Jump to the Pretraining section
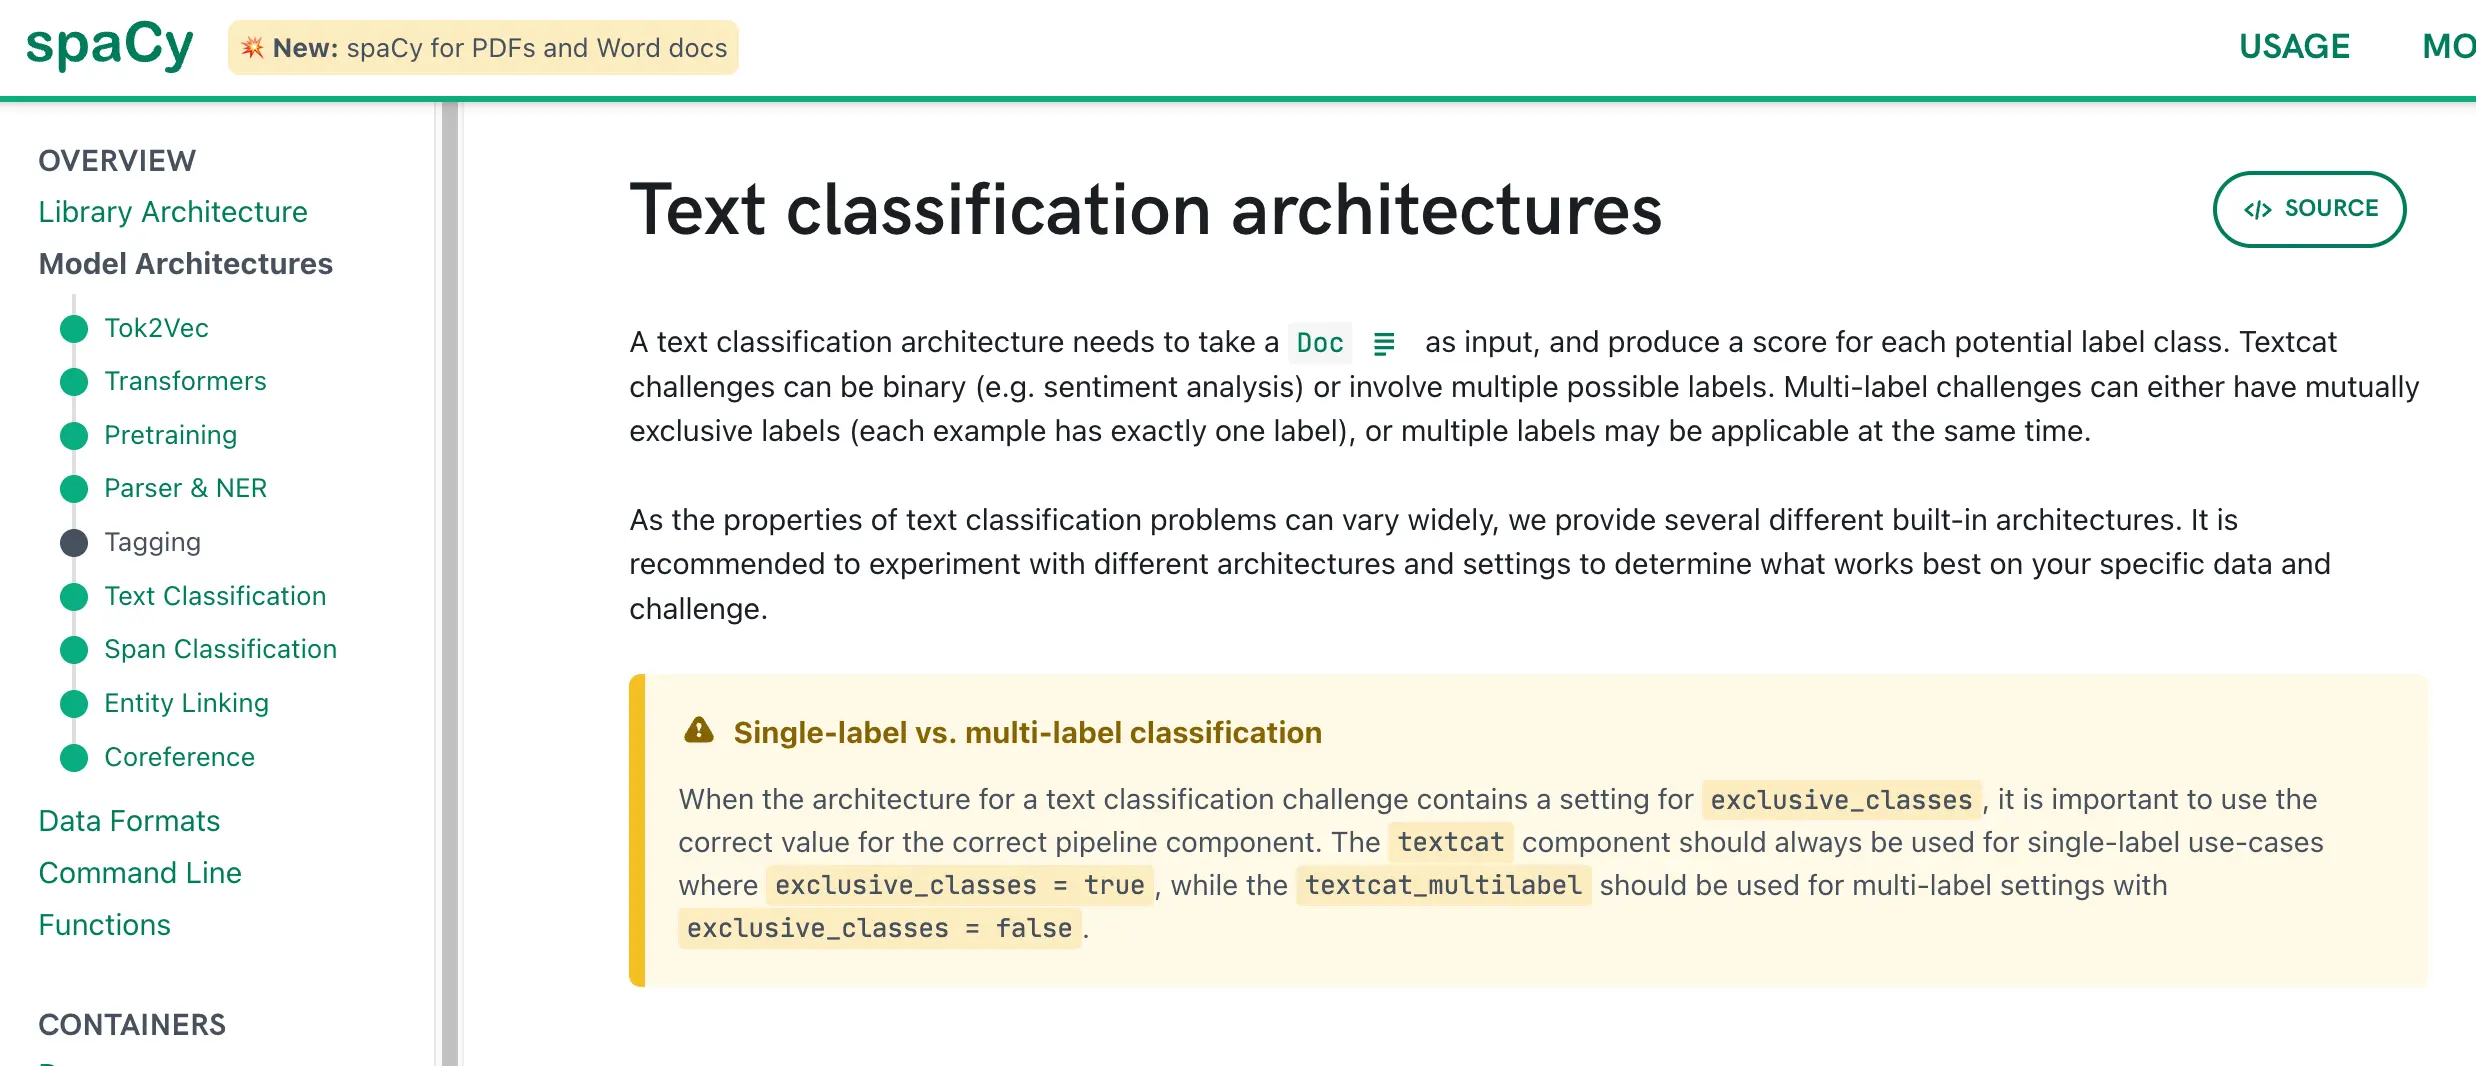Image resolution: width=2476 pixels, height=1066 pixels. coord(170,435)
